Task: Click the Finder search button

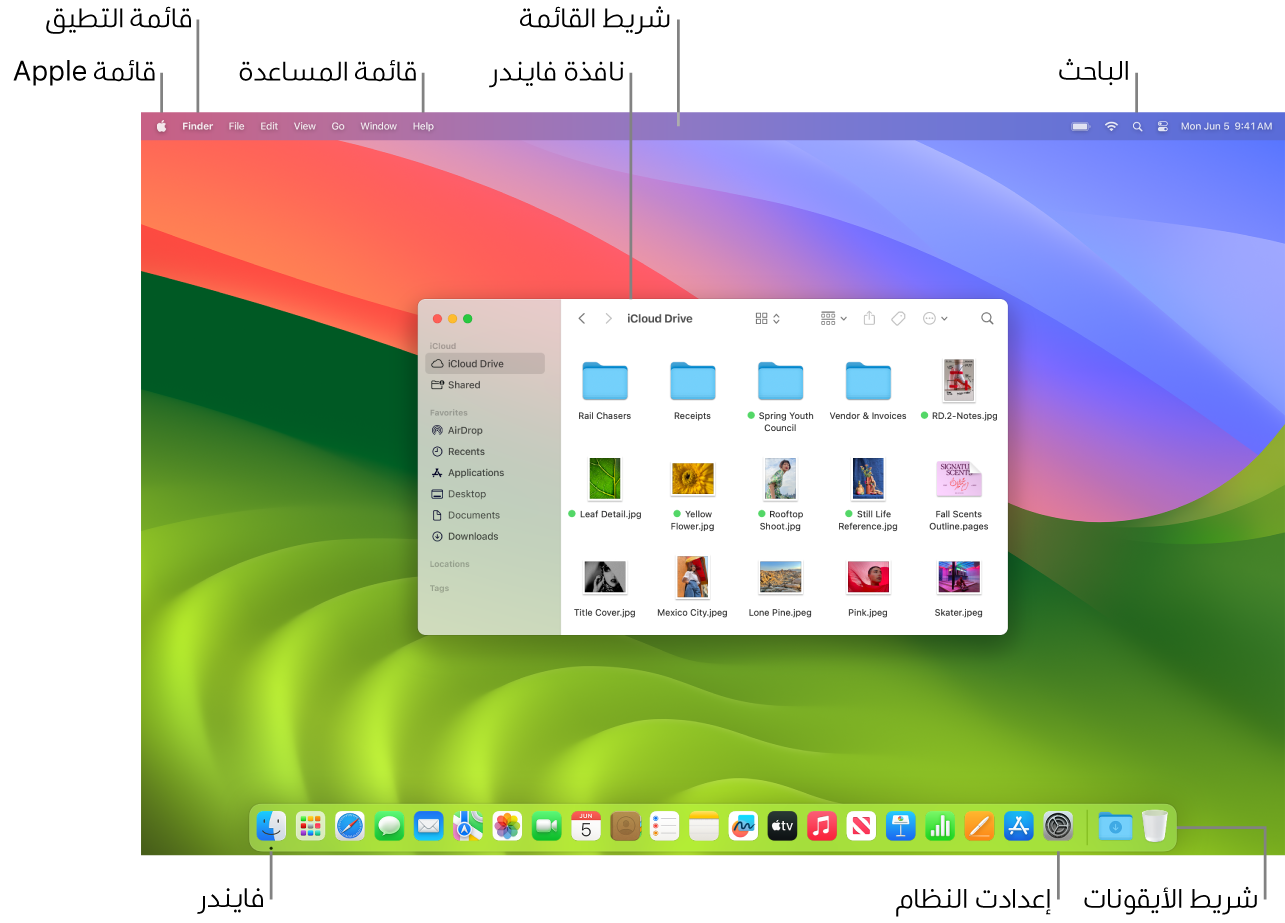Action: point(987,318)
